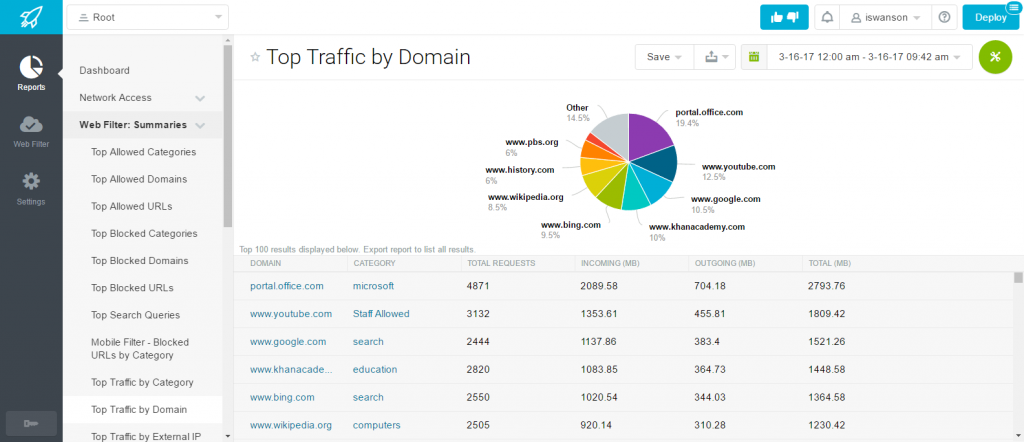
Task: Click the www.wikipedia.org domain link
Action: [x=291, y=425]
